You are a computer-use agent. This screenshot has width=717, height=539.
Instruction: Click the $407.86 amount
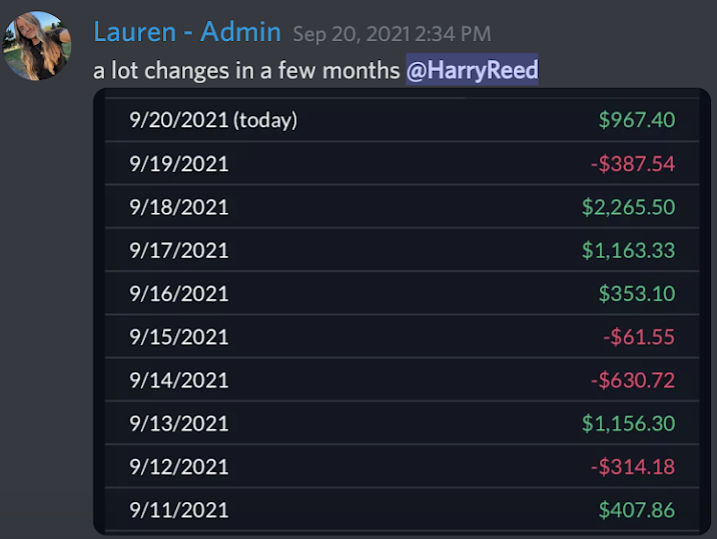click(637, 510)
